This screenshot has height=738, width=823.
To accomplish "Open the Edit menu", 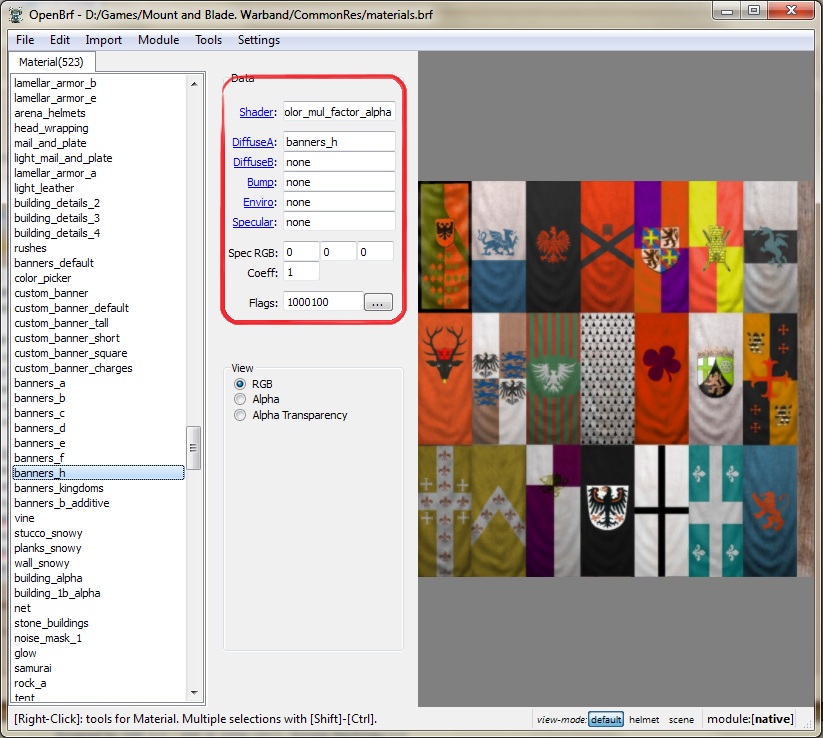I will point(59,40).
